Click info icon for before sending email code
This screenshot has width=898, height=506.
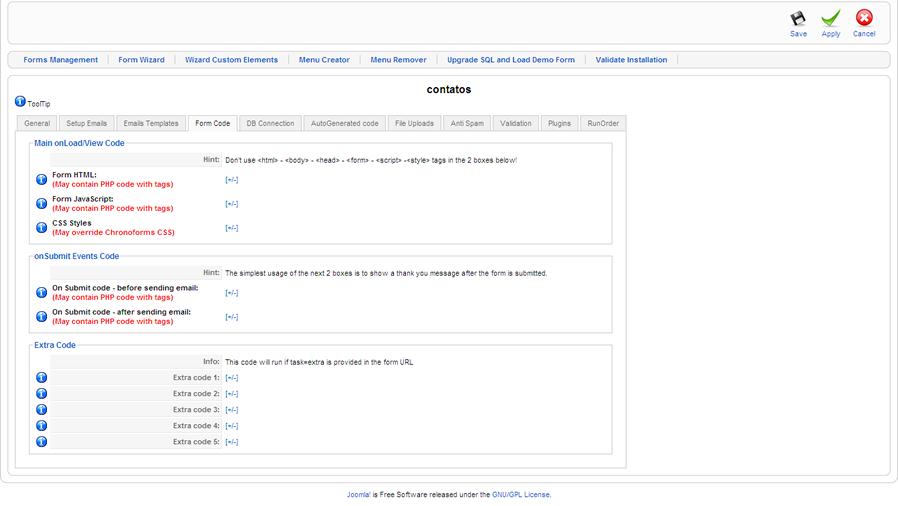(41, 292)
